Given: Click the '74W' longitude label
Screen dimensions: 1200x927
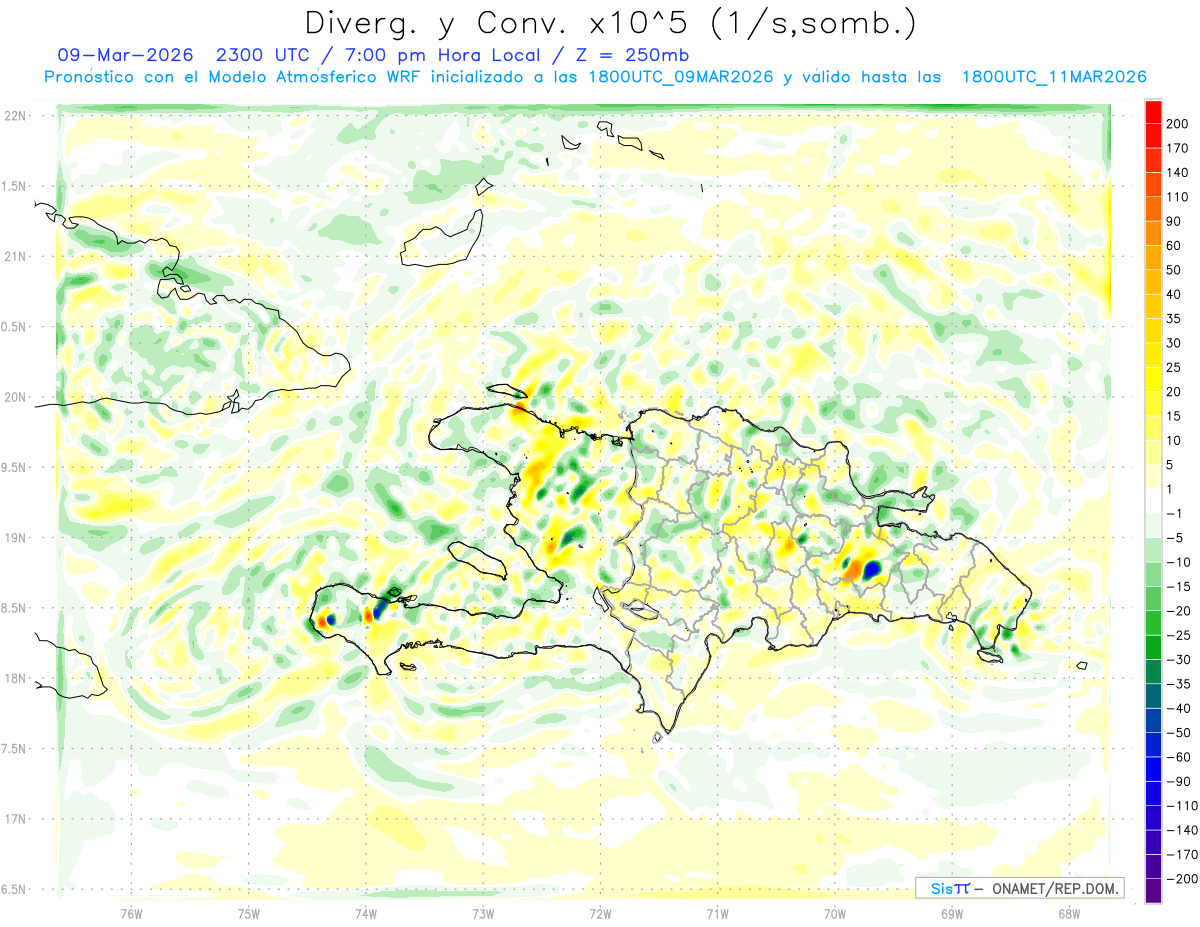Looking at the screenshot, I should tap(366, 912).
